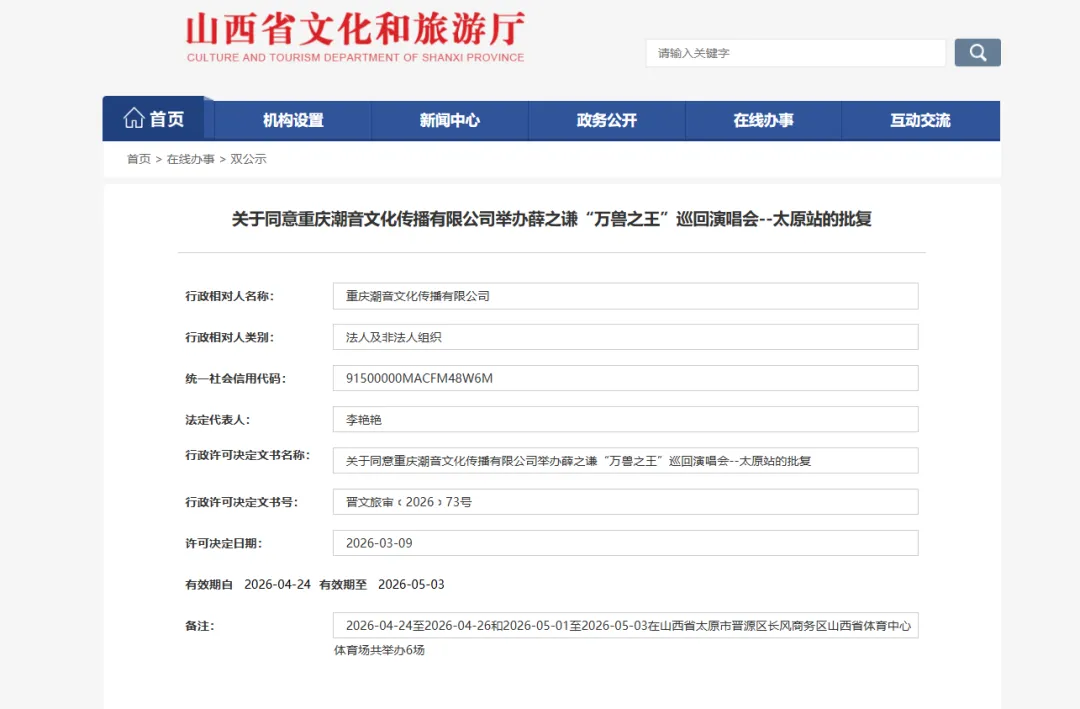Click the approval notice headline title

point(552,219)
